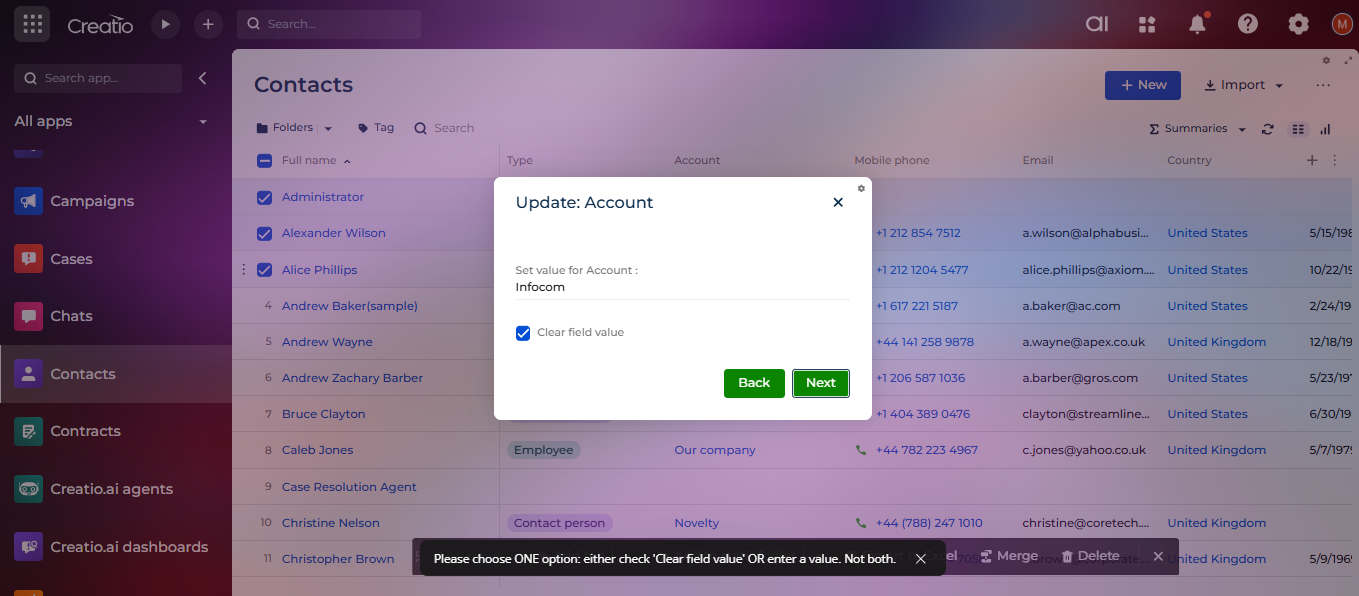
Task: Open the notifications bell
Action: click(1197, 25)
